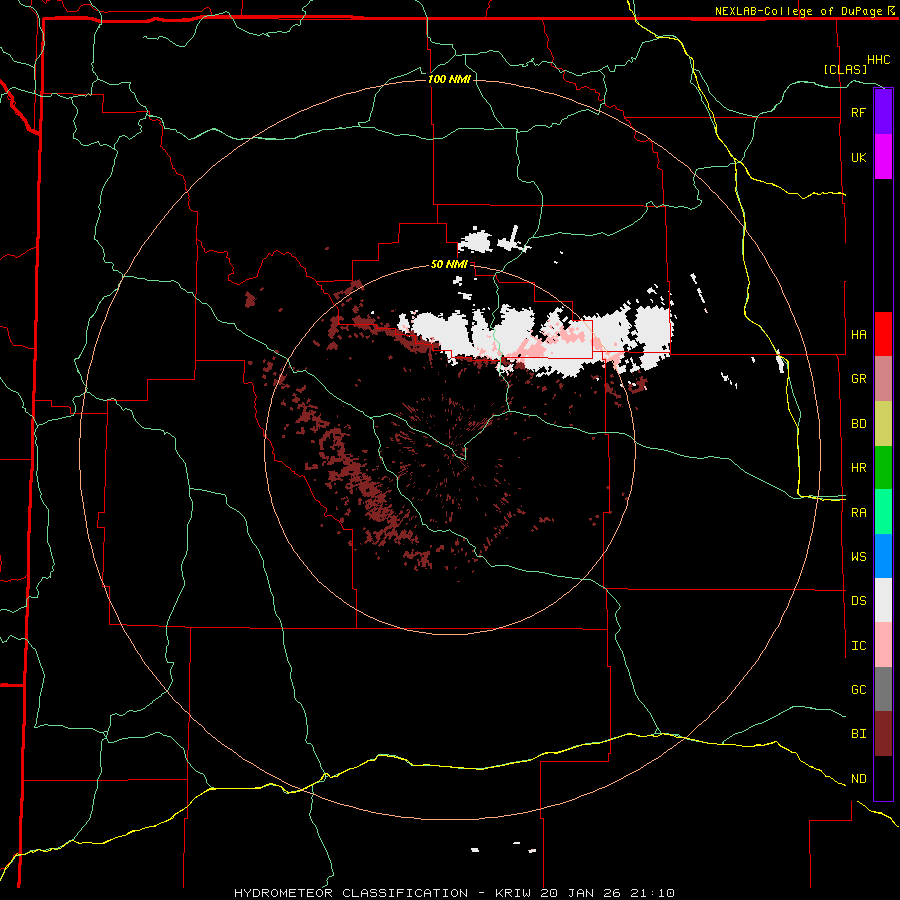Click the UK legend label
This screenshot has width=900, height=900.
click(x=858, y=157)
